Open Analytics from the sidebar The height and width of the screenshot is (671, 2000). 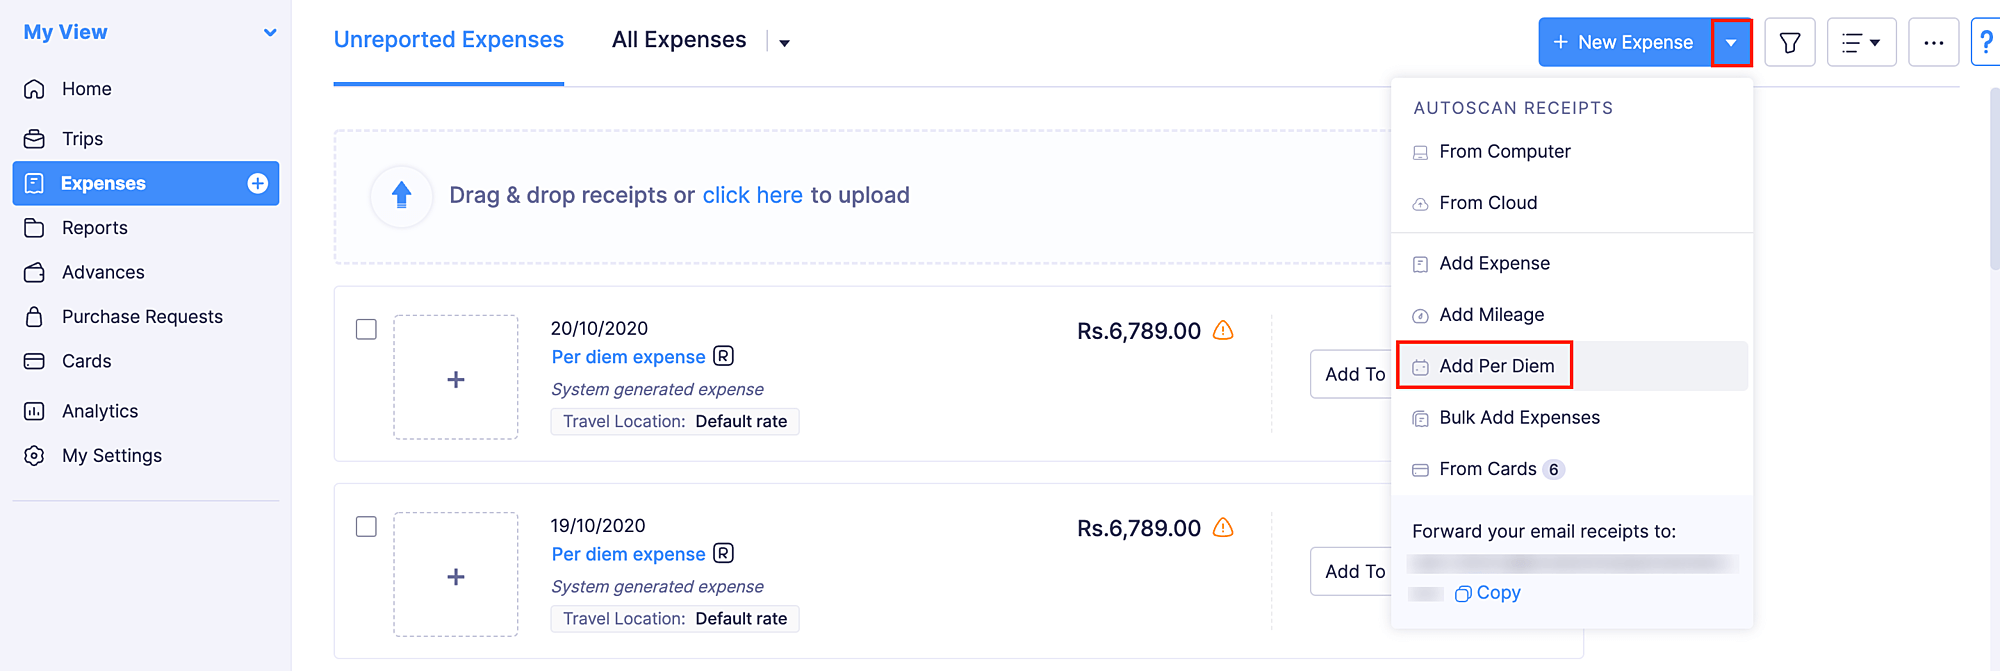99,411
